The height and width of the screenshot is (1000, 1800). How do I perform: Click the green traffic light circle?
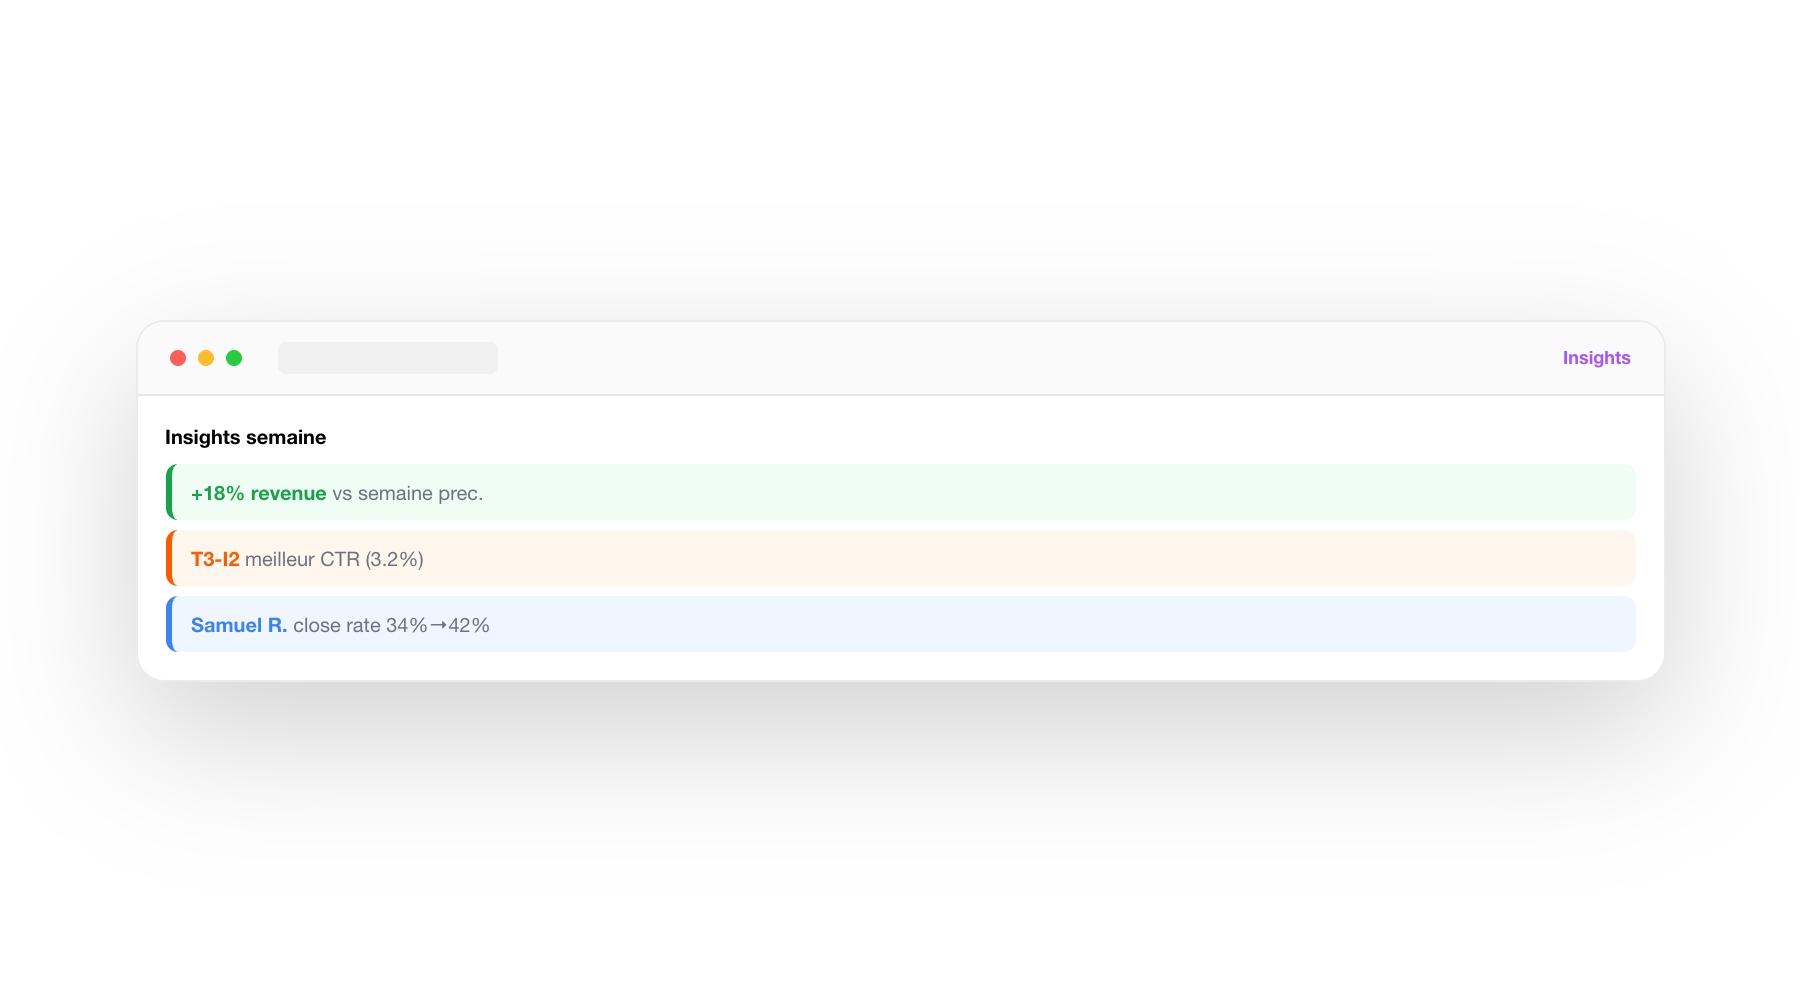point(234,357)
